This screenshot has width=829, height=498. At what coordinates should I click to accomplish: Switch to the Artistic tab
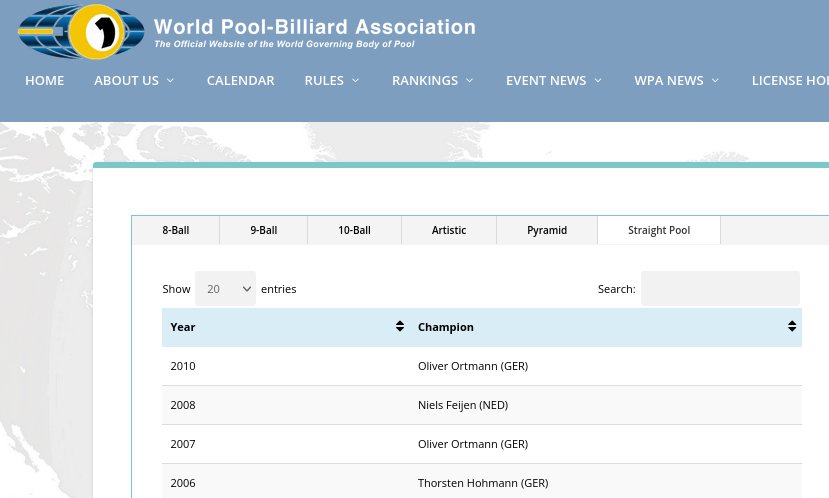449,230
